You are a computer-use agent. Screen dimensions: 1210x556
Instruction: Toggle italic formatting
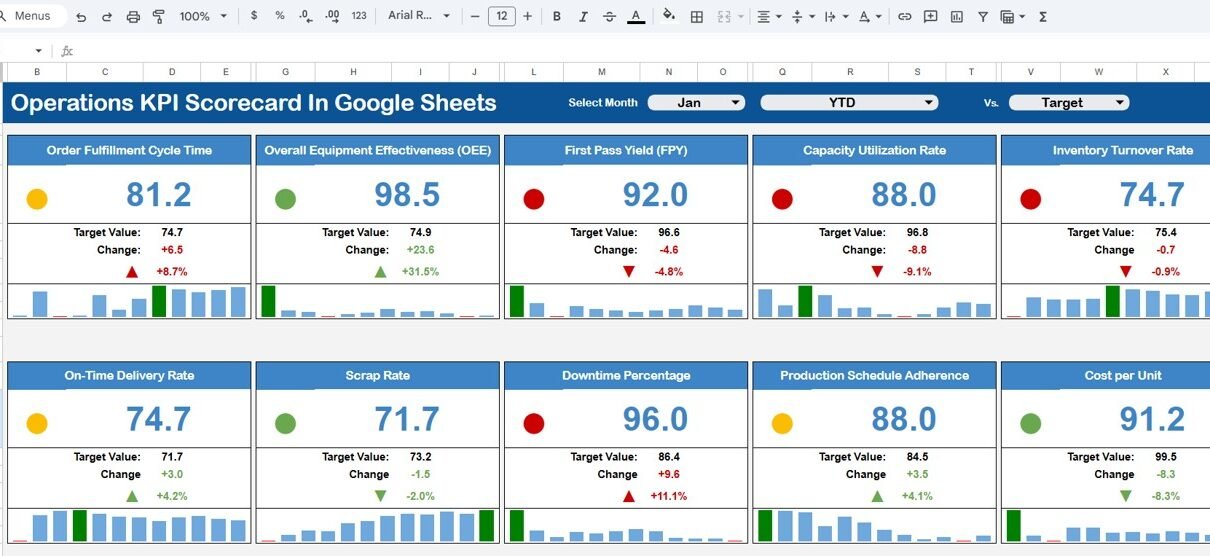[x=583, y=17]
